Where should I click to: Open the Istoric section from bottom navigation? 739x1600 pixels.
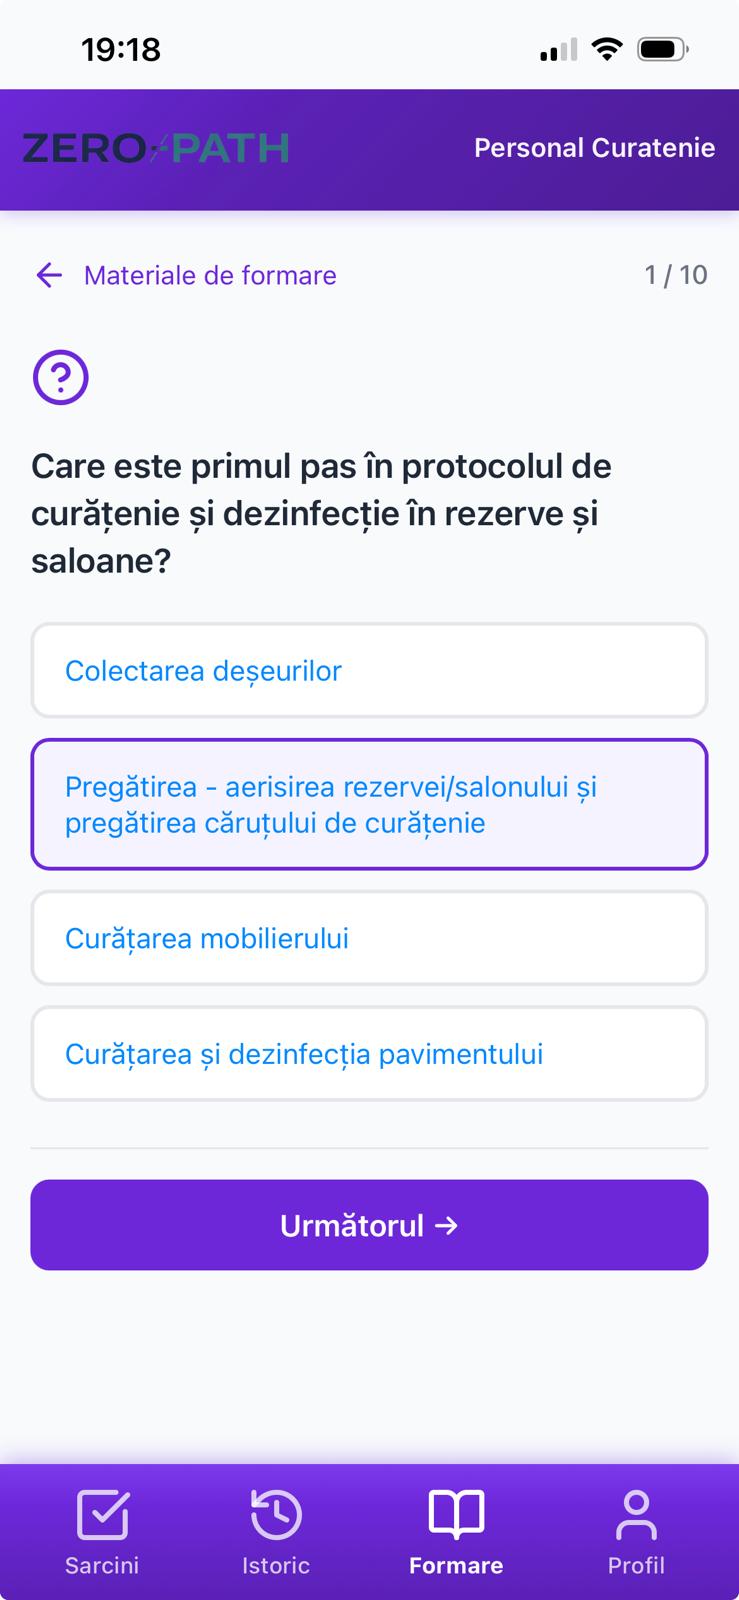point(275,1530)
